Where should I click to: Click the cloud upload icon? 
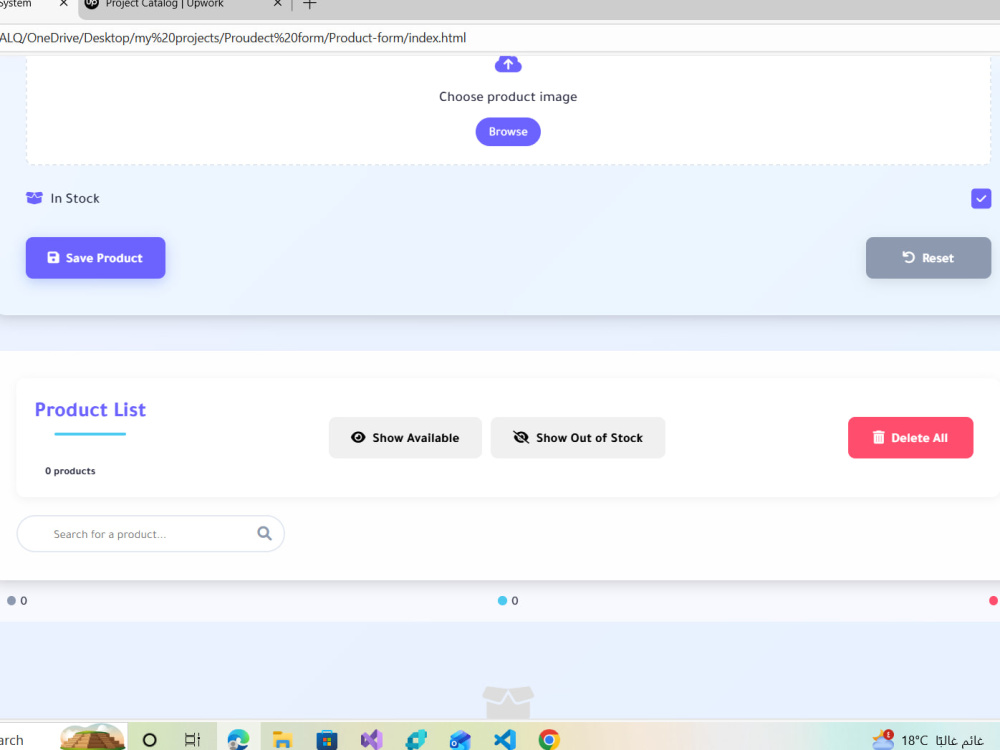coord(508,64)
